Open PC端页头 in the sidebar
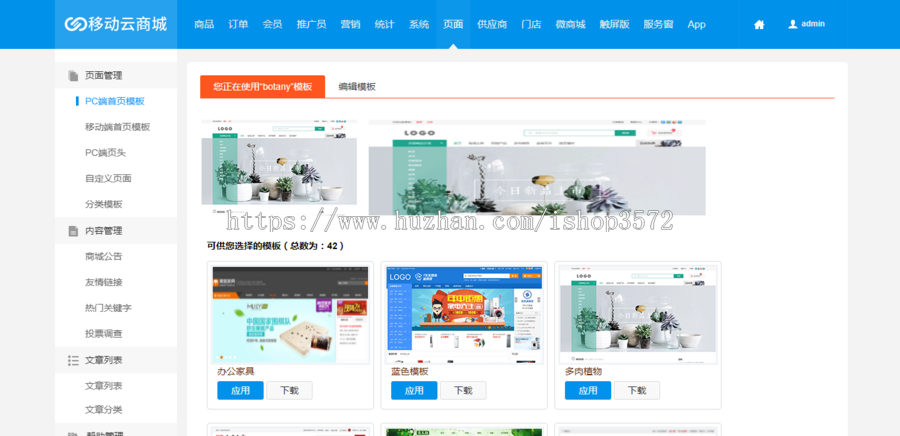900x436 pixels. [x=106, y=153]
